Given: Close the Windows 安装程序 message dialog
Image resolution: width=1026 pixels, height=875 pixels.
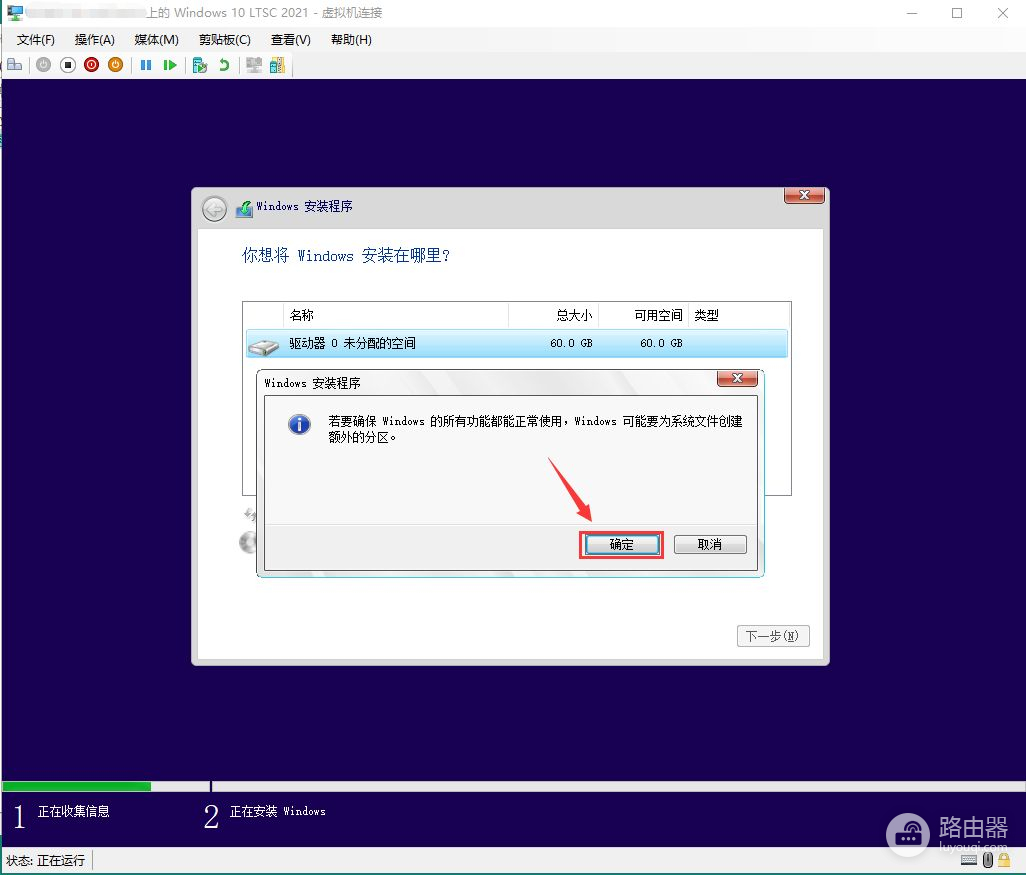Looking at the screenshot, I should 737,379.
